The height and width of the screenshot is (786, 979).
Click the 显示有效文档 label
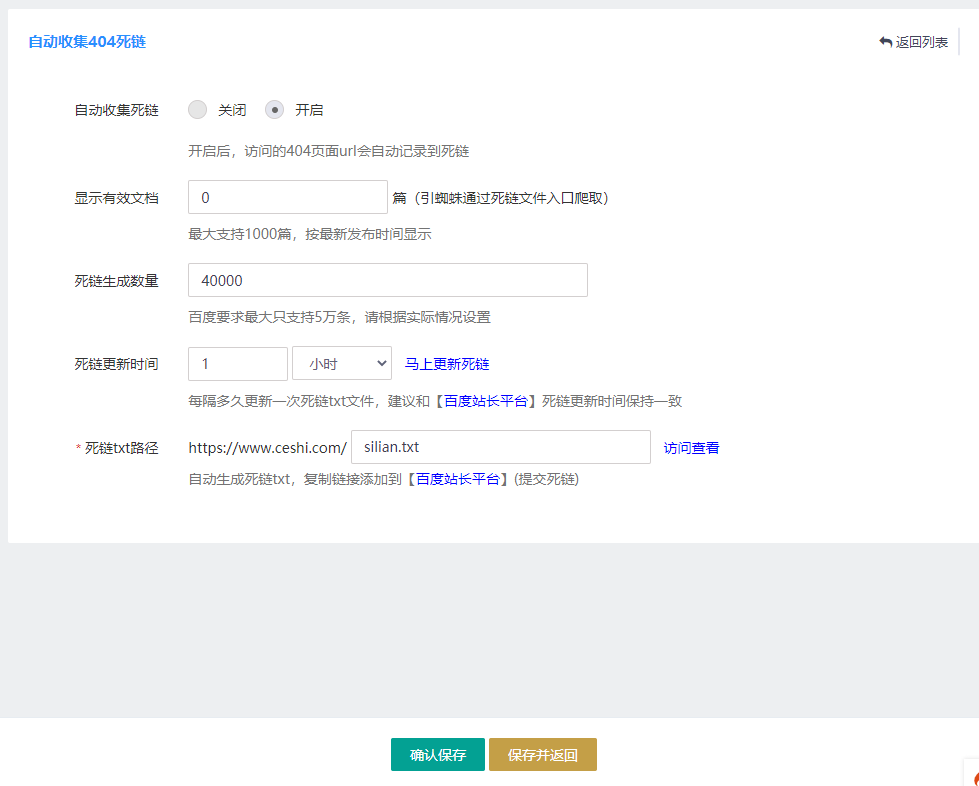117,198
